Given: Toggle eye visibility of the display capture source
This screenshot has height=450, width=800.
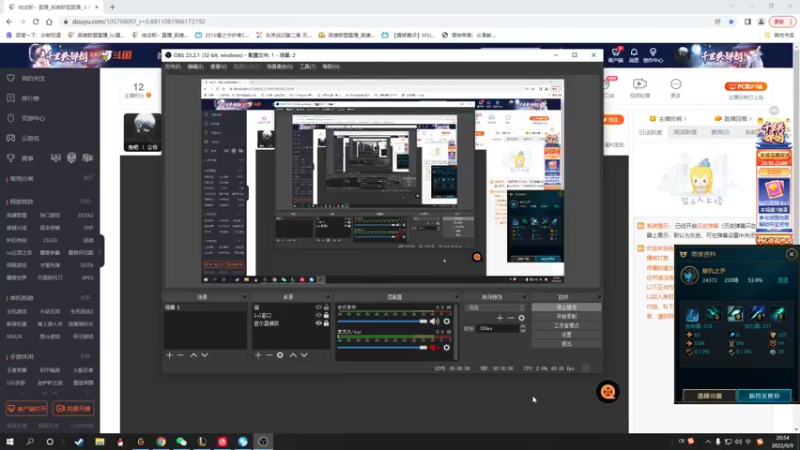Looking at the screenshot, I should pyautogui.click(x=318, y=323).
